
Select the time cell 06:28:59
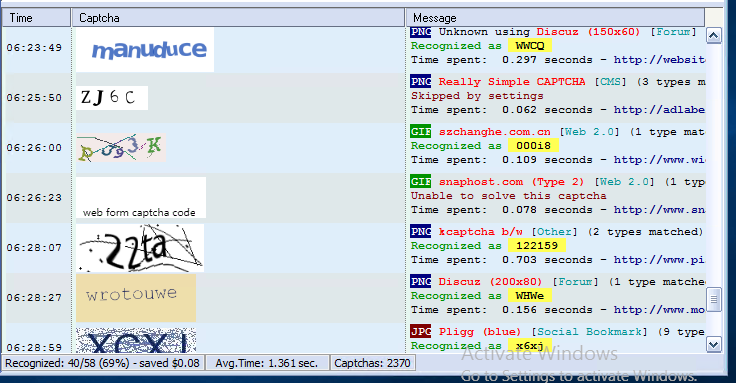(x=34, y=348)
